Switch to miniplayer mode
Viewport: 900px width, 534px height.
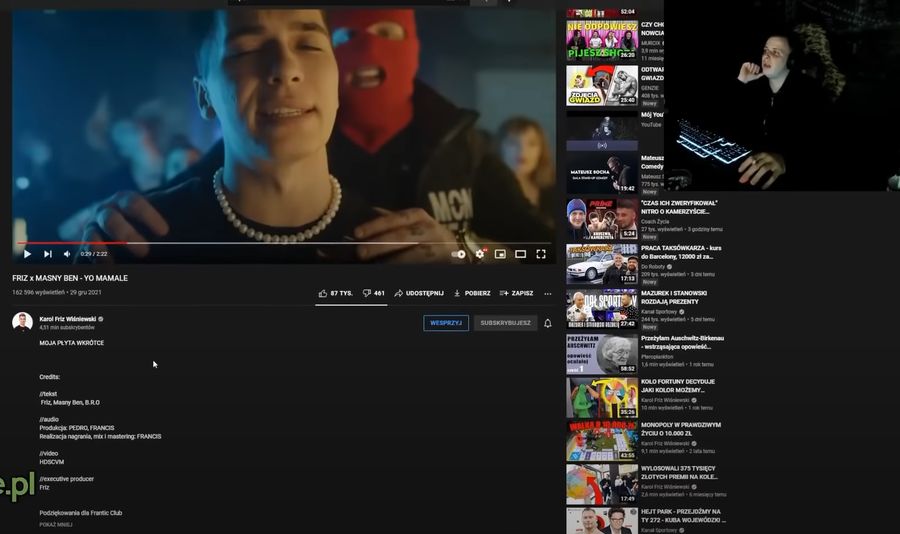pos(501,254)
